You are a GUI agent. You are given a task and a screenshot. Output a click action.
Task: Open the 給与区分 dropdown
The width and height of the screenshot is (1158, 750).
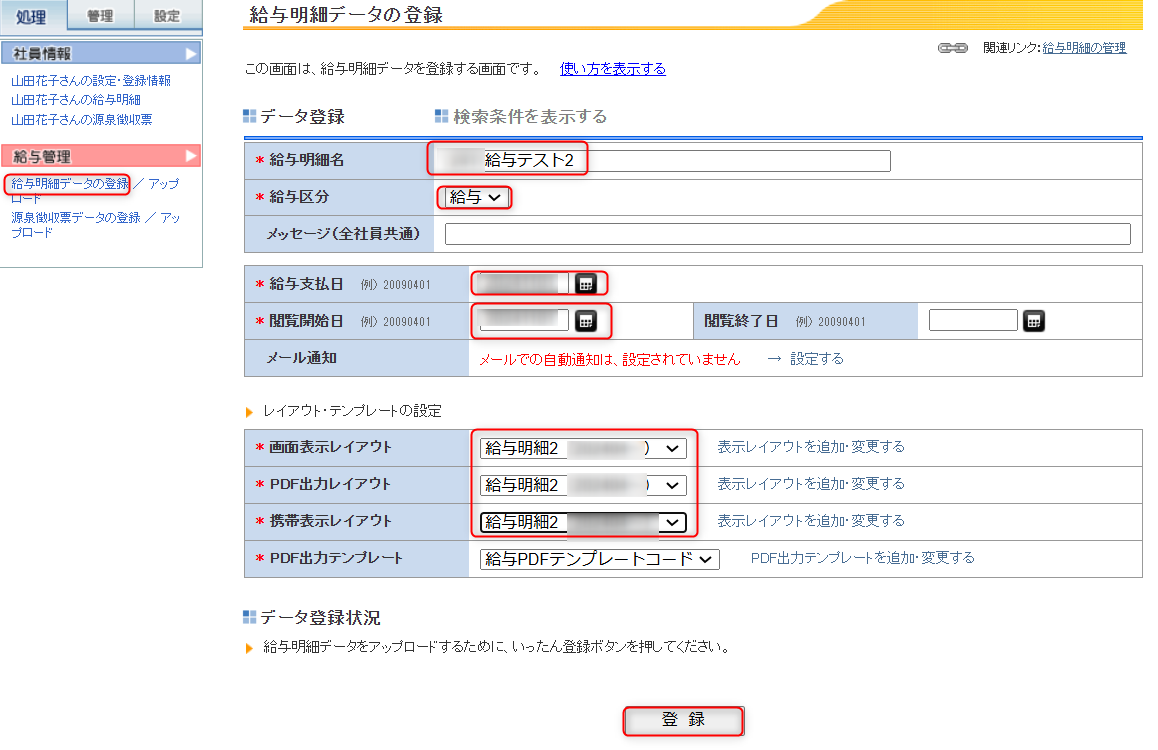pos(476,197)
